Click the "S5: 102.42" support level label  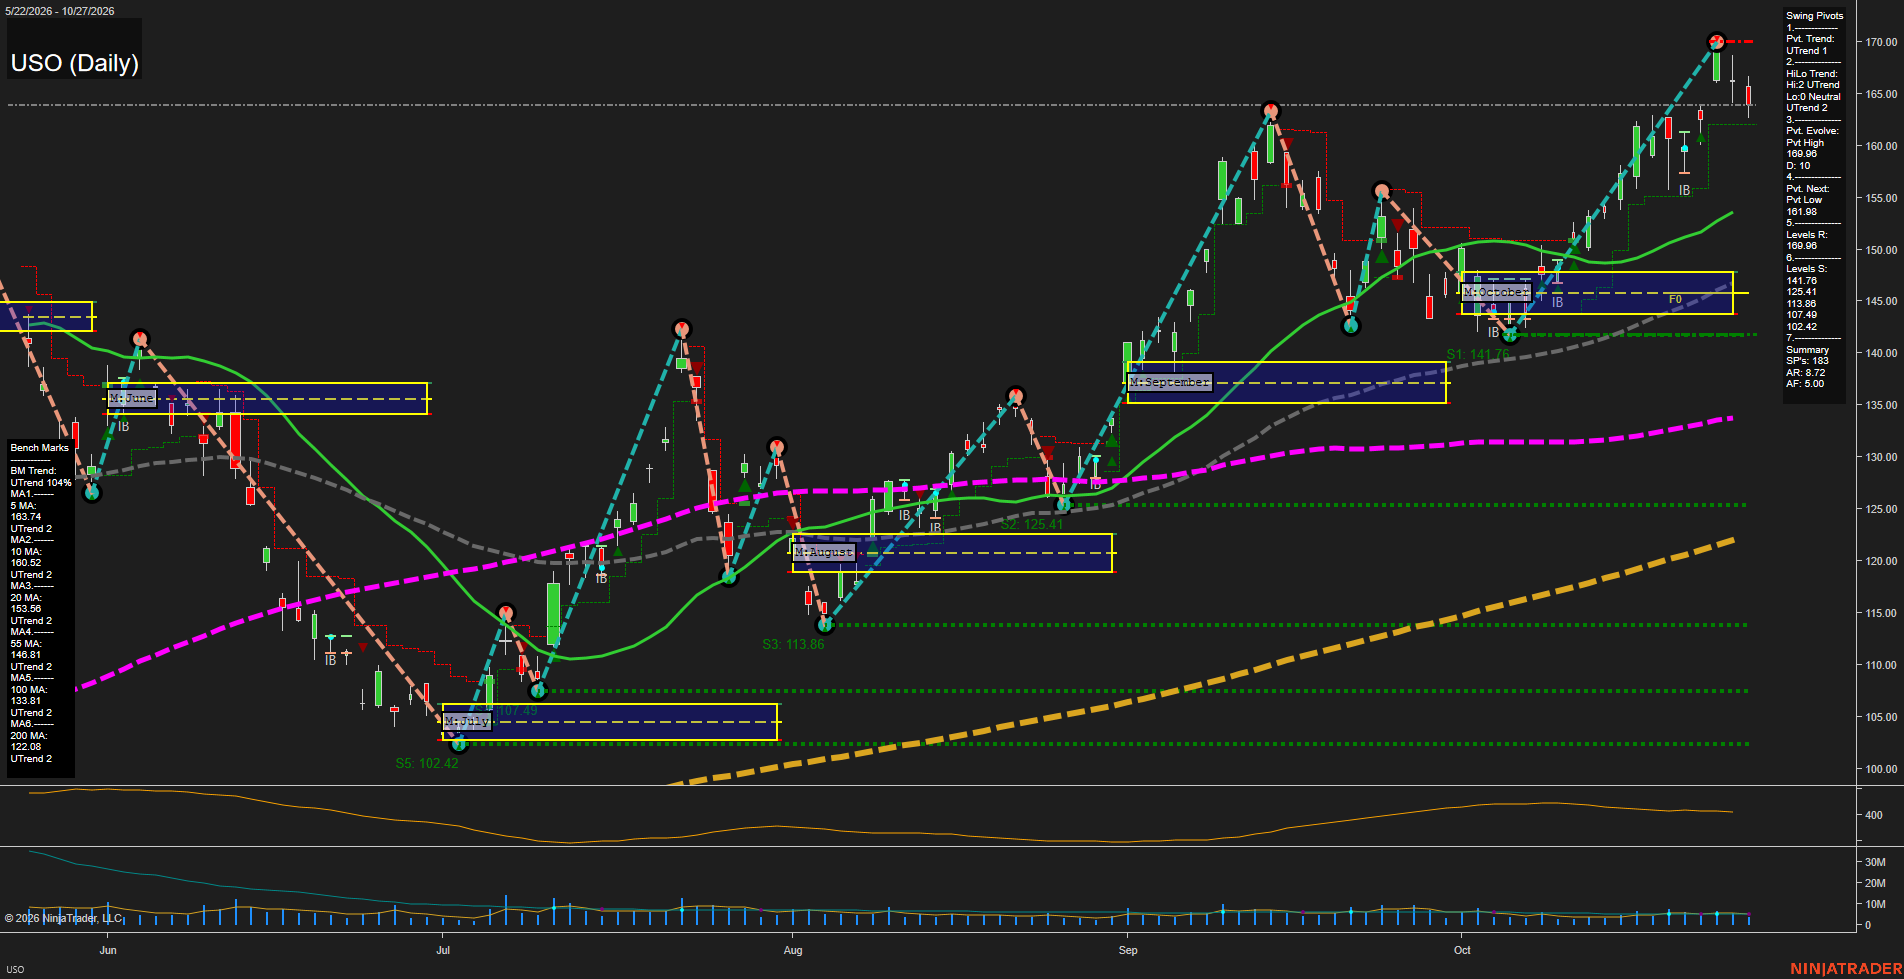point(427,763)
